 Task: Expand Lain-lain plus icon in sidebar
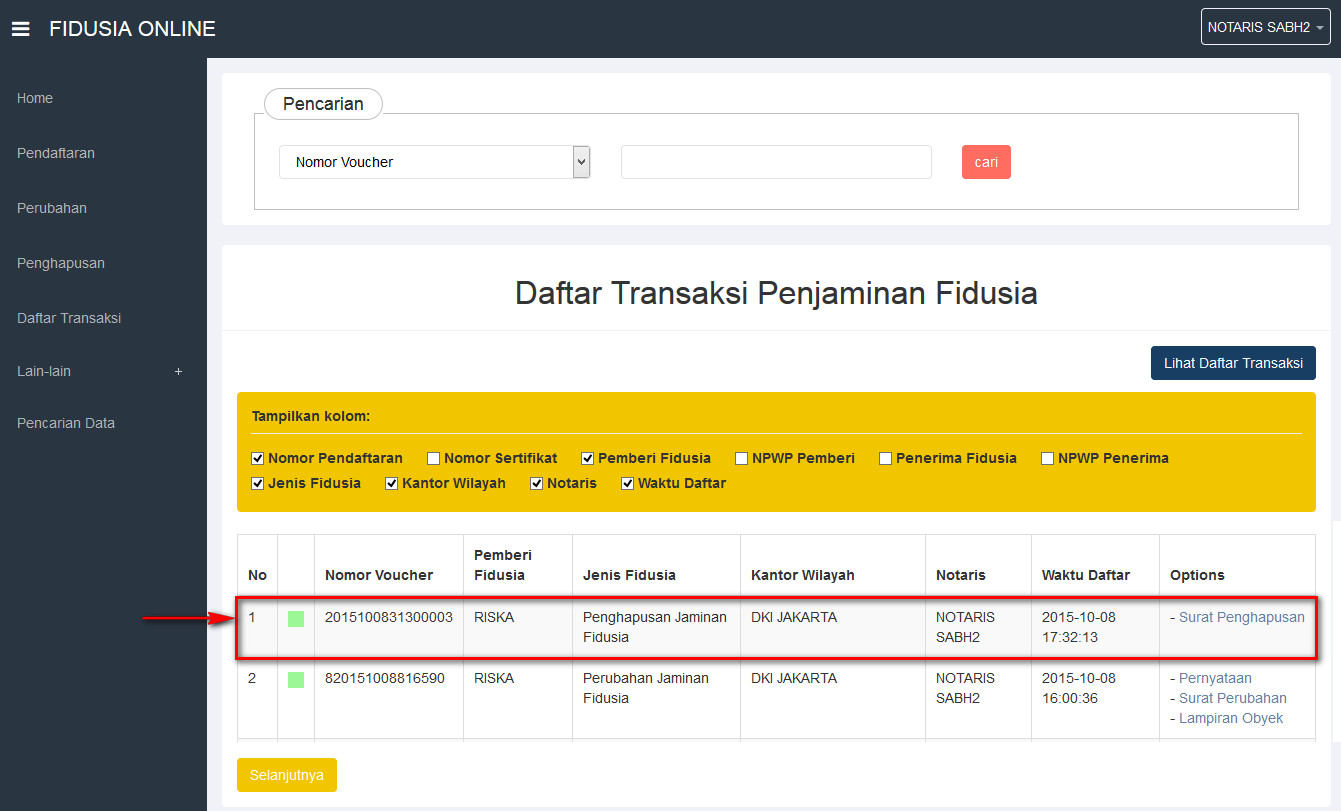[178, 371]
